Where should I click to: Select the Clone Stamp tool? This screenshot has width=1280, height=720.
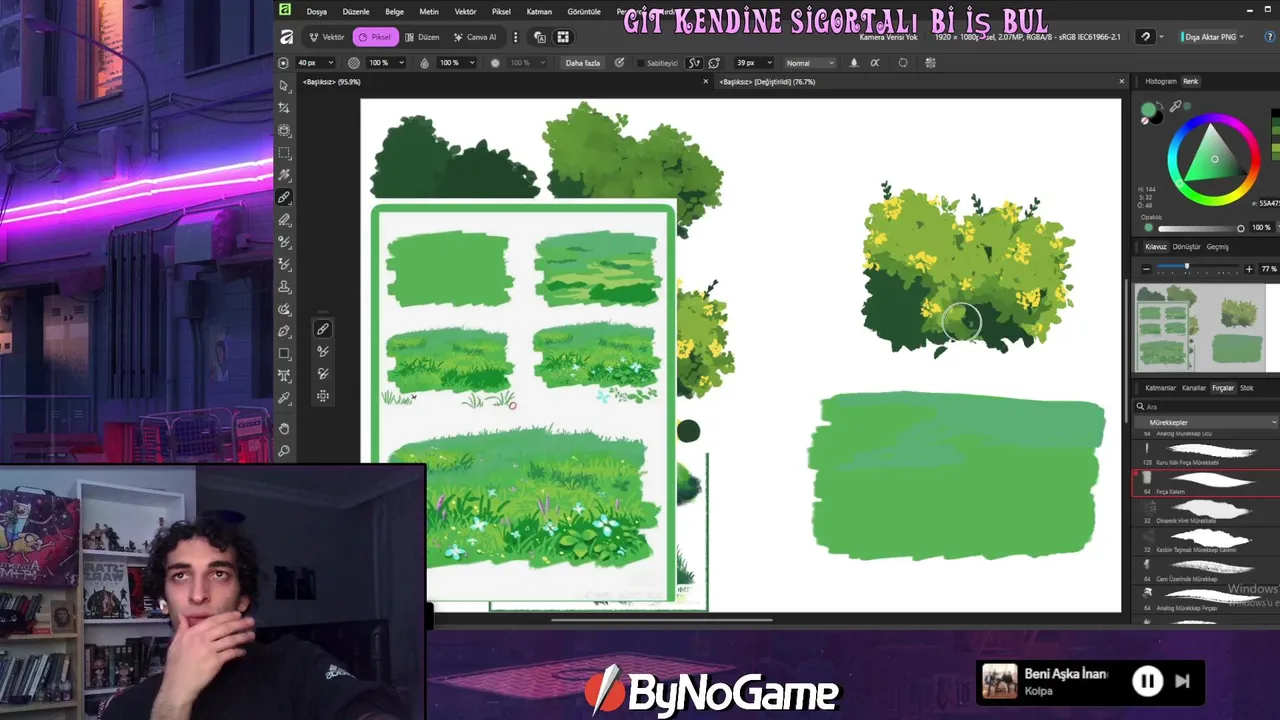(284, 287)
